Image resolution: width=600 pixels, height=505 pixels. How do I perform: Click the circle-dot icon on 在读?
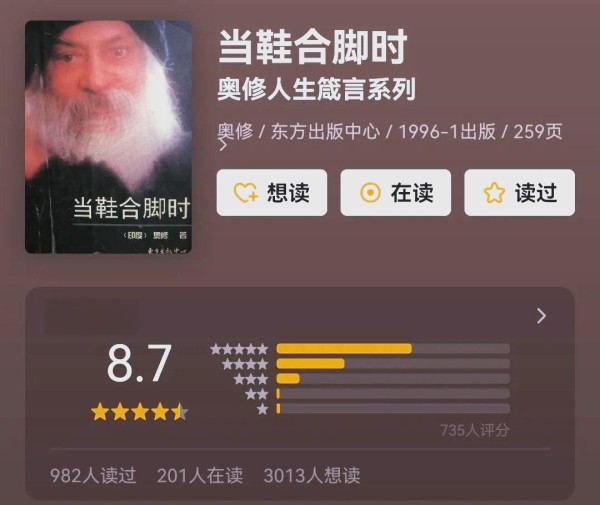coord(370,192)
